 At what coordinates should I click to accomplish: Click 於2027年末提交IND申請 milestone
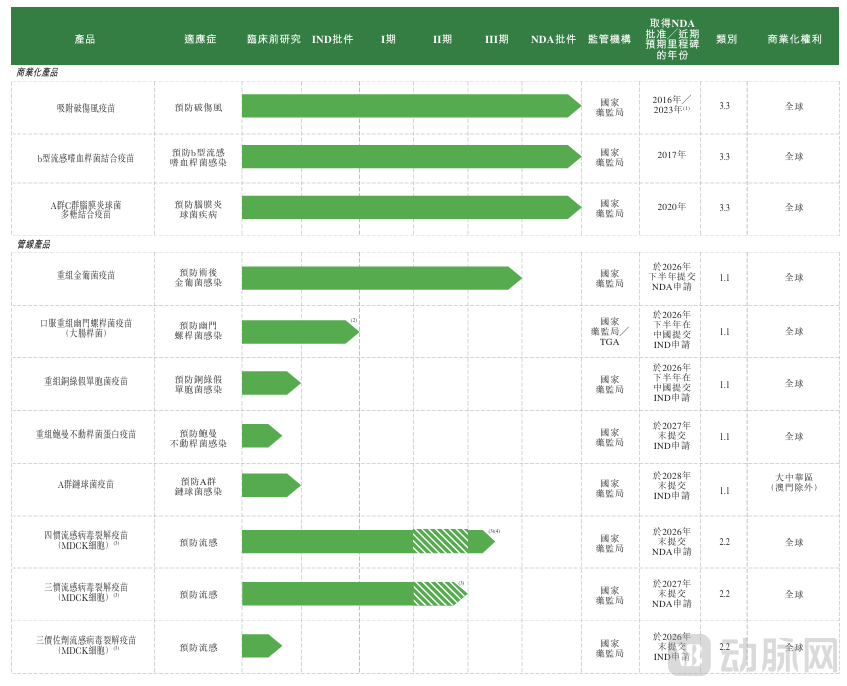click(x=671, y=435)
